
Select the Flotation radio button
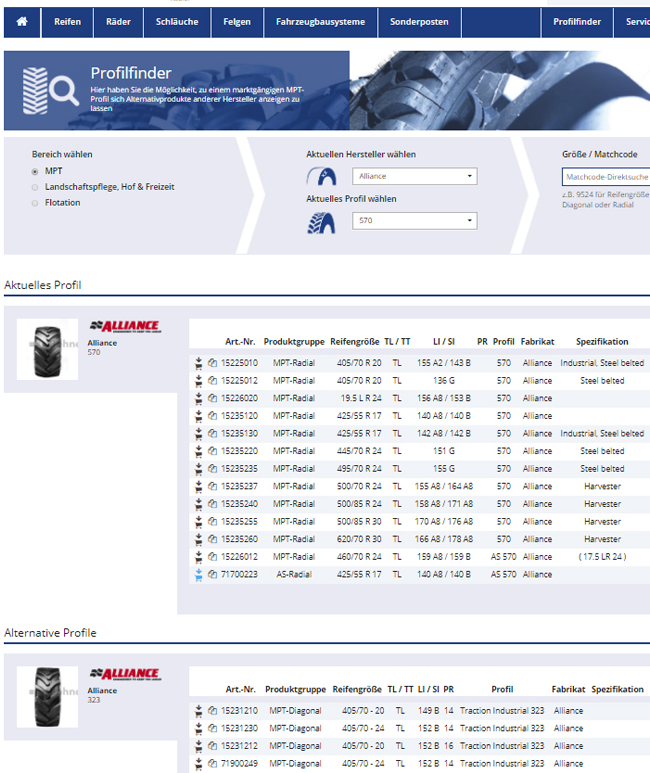click(x=35, y=203)
